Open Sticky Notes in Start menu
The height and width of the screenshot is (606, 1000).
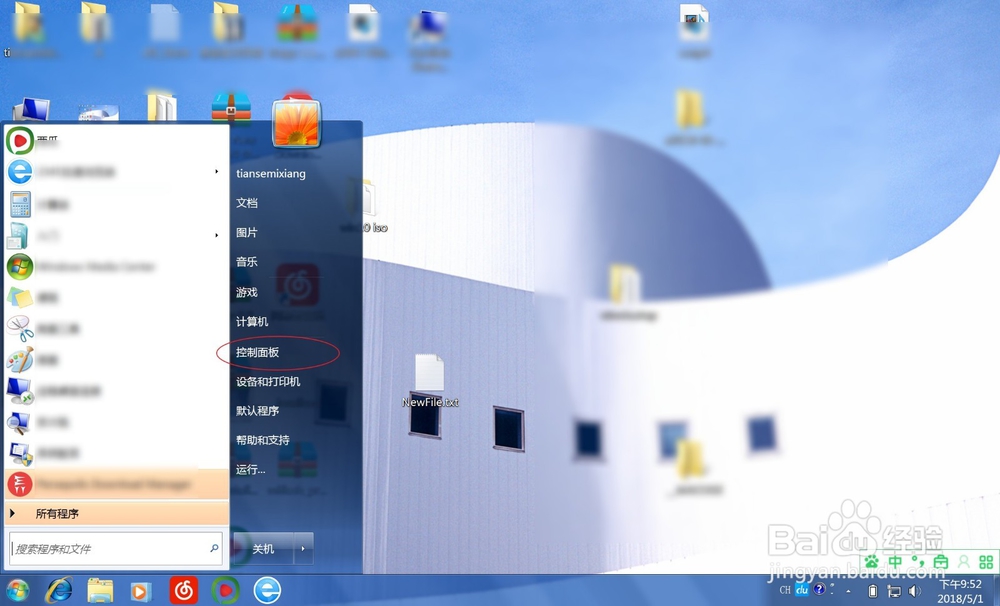116,297
